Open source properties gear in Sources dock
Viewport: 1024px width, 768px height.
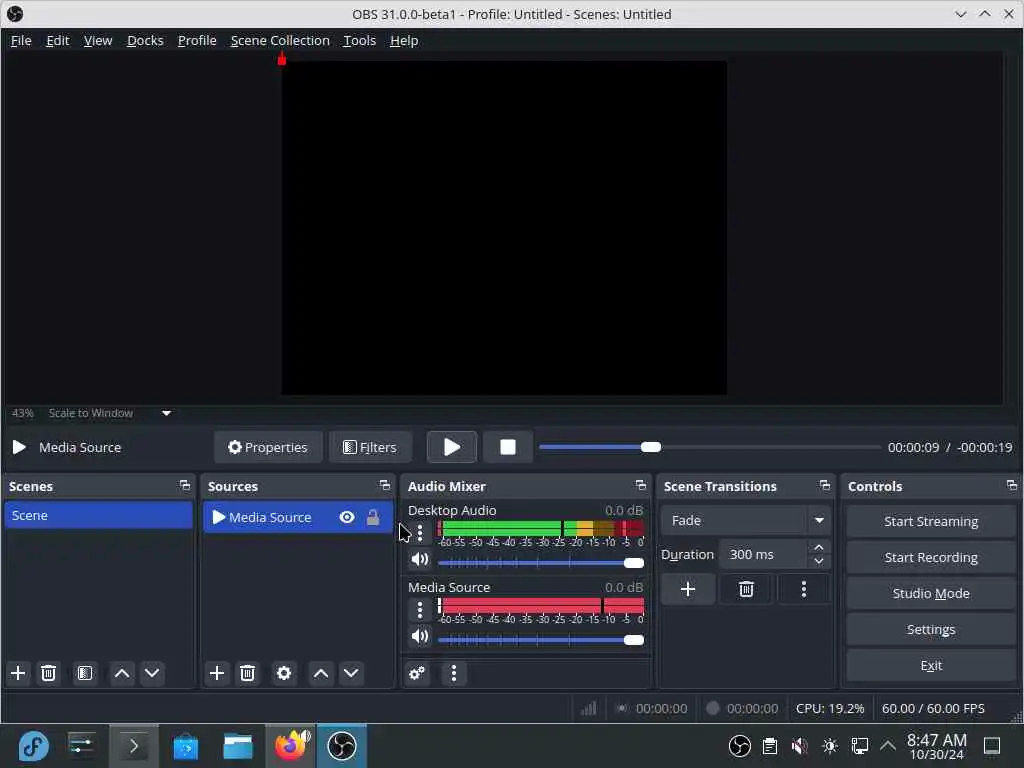(283, 673)
